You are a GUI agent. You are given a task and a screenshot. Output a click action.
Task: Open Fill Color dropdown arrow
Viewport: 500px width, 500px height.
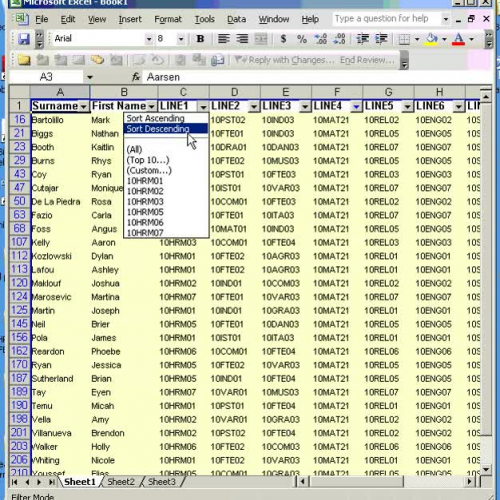[444, 39]
